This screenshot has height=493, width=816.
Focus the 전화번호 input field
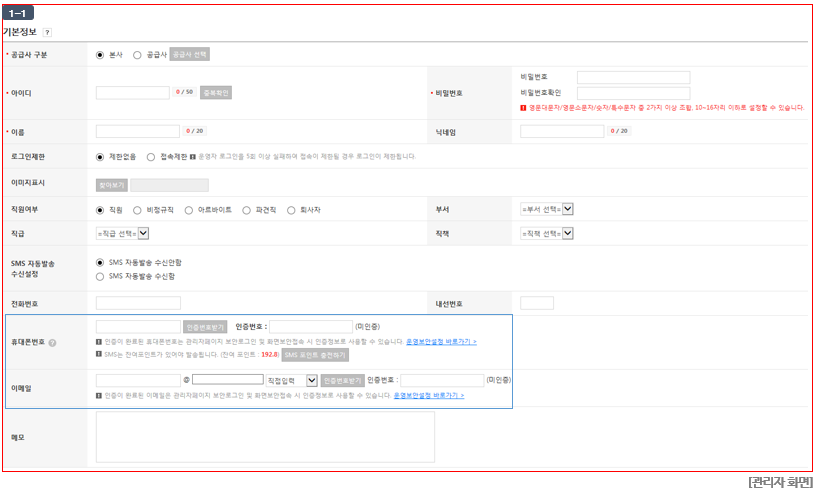138,303
